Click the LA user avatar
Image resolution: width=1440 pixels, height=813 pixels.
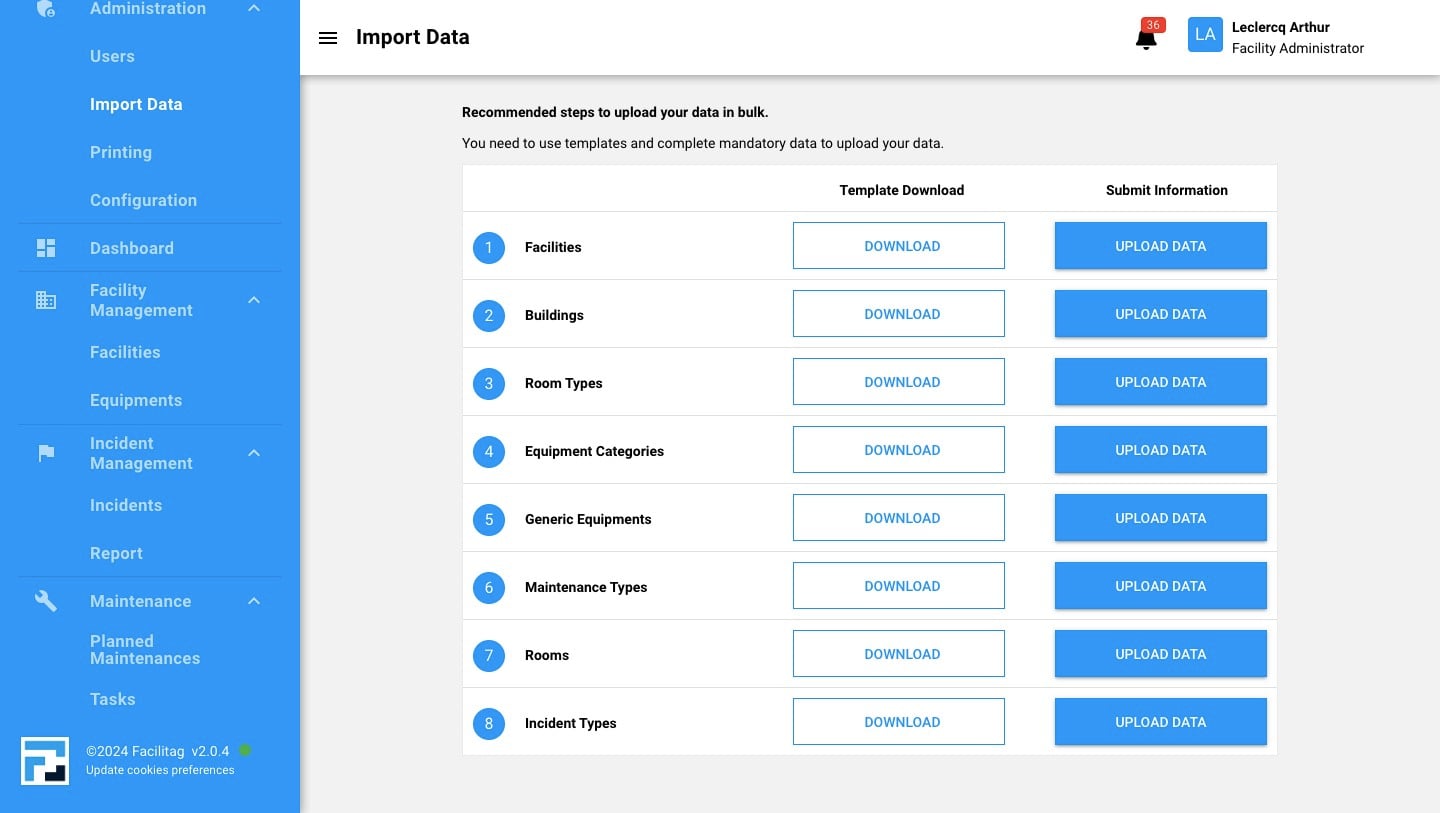pyautogui.click(x=1205, y=34)
